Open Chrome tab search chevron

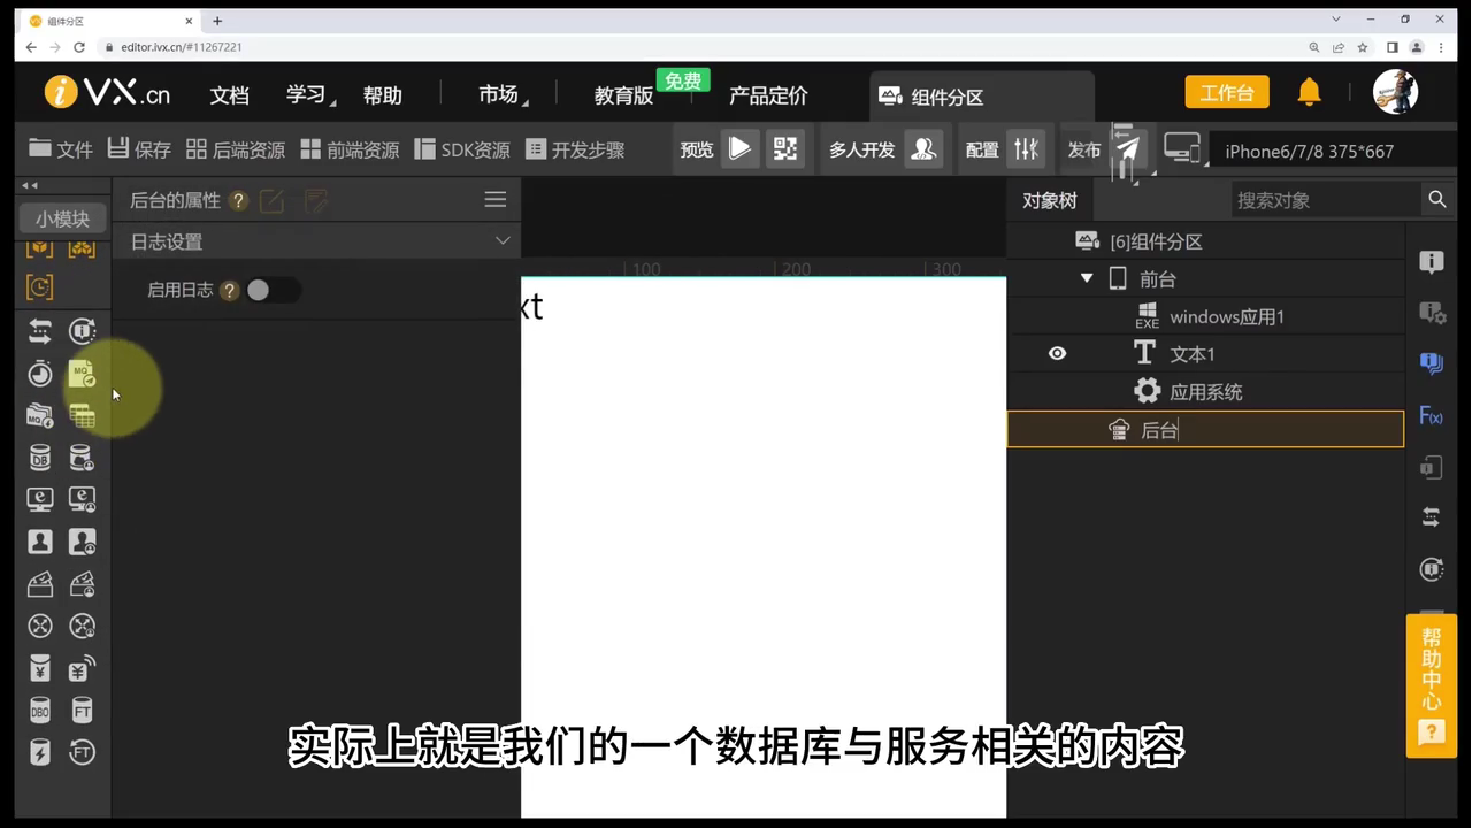coord(1335,19)
